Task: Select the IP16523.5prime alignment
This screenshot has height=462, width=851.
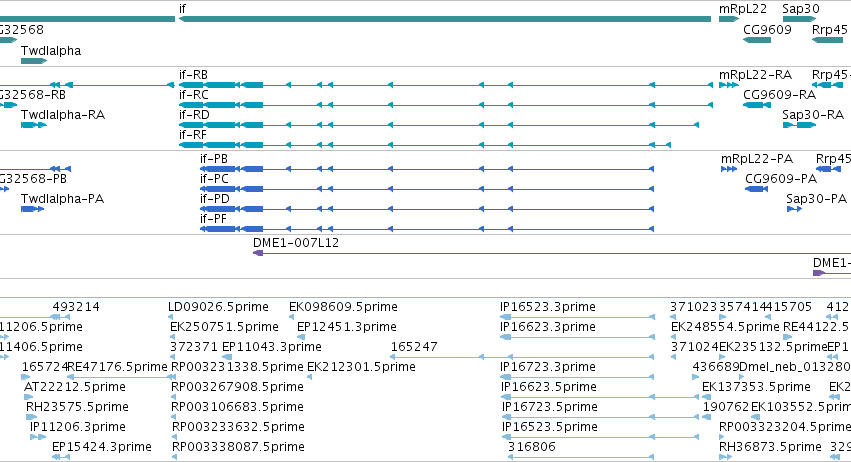Action: click(600, 438)
